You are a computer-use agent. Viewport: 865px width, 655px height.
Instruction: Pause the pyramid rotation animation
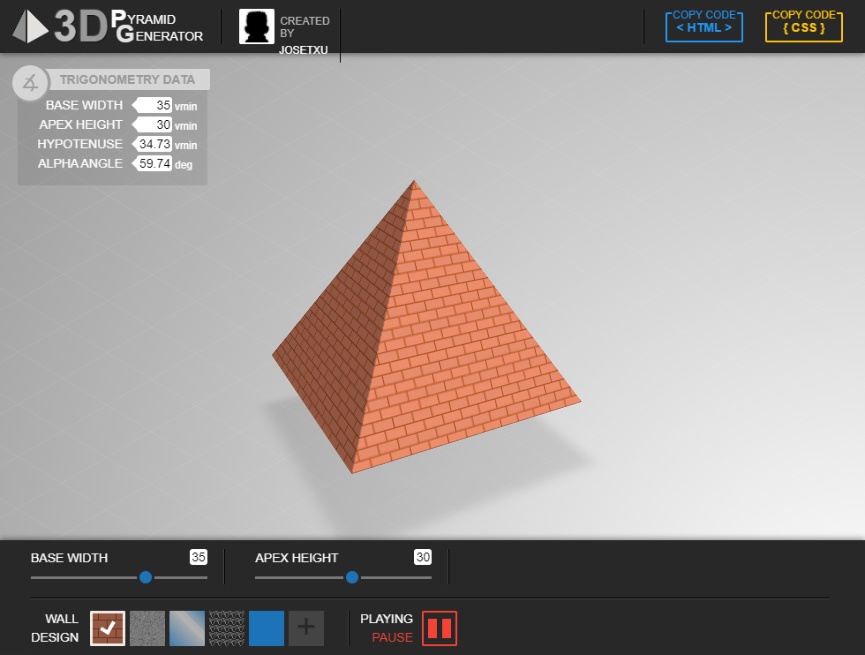coord(439,628)
